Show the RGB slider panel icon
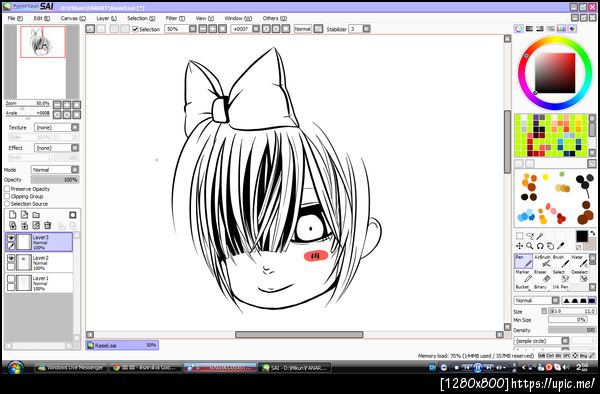This screenshot has height=394, width=600. [529, 29]
